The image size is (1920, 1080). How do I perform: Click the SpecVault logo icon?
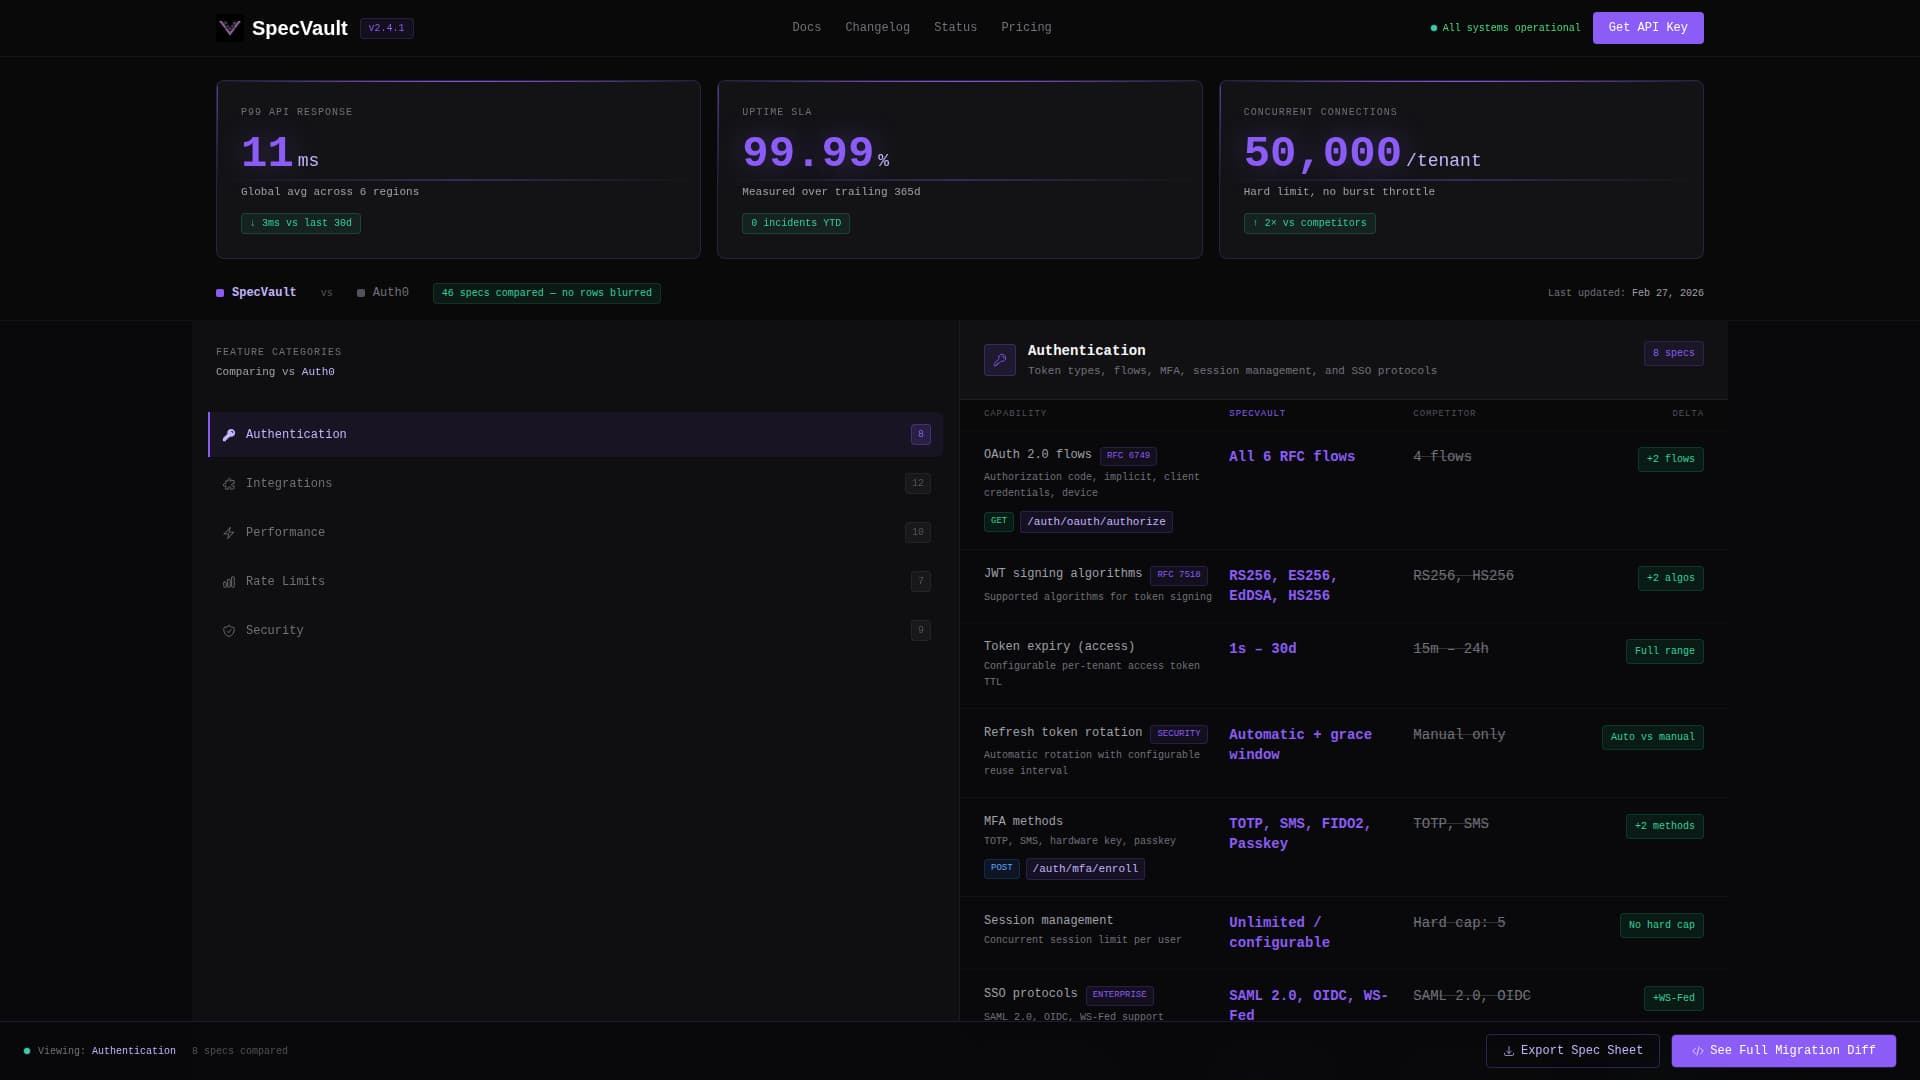pyautogui.click(x=230, y=28)
